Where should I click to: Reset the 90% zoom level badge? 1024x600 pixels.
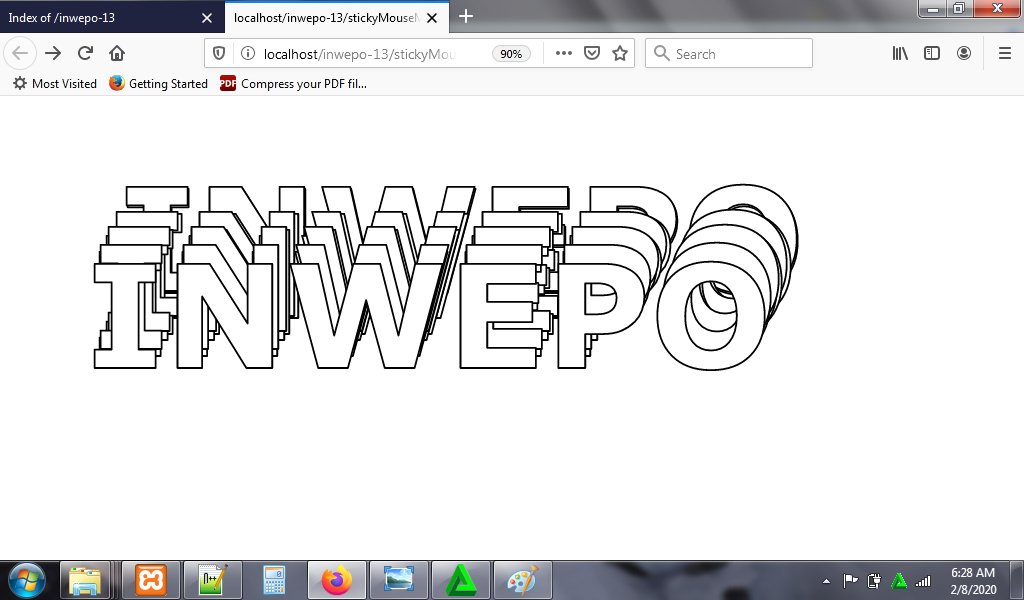pyautogui.click(x=511, y=54)
